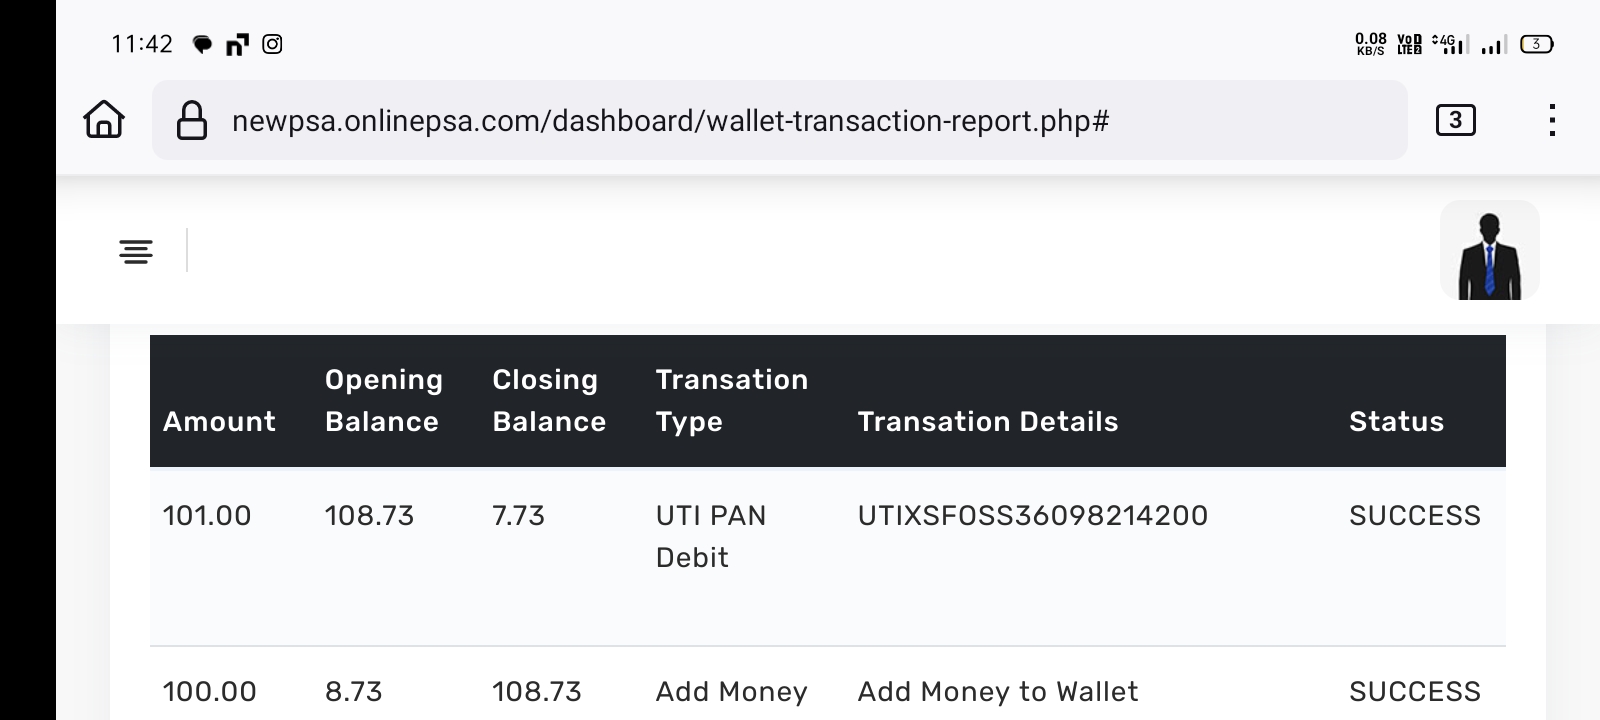Click SUCCESS status of the 101.00 transaction

click(x=1414, y=516)
